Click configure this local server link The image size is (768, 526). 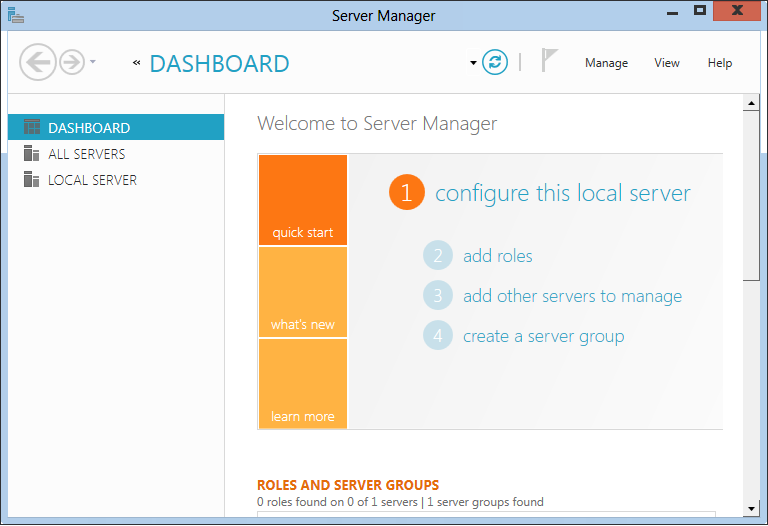click(x=563, y=193)
